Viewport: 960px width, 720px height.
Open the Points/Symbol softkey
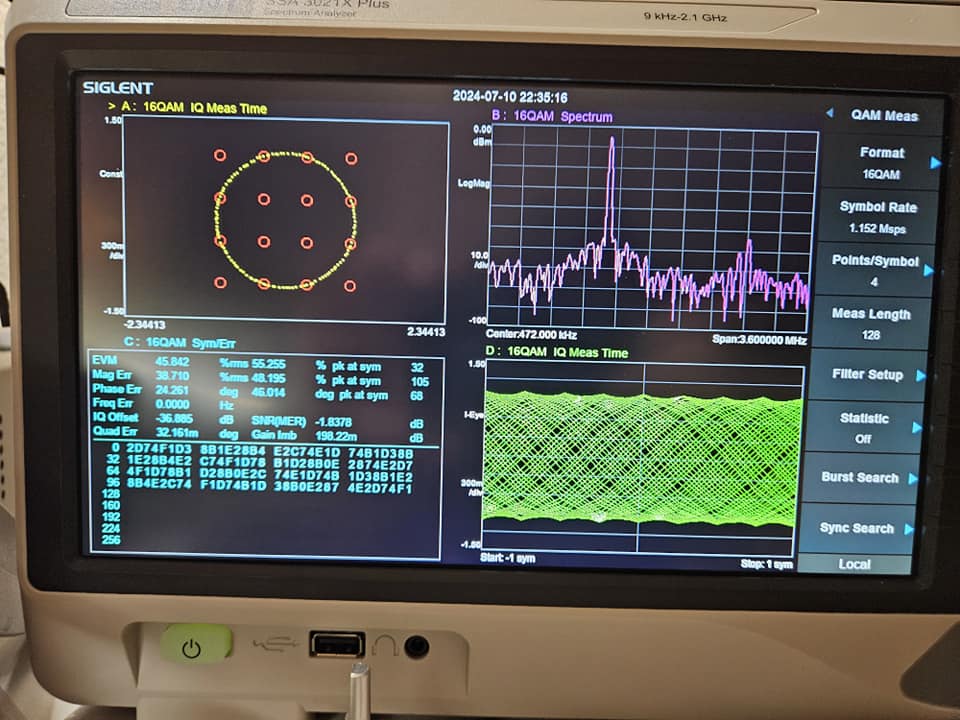pyautogui.click(x=874, y=271)
